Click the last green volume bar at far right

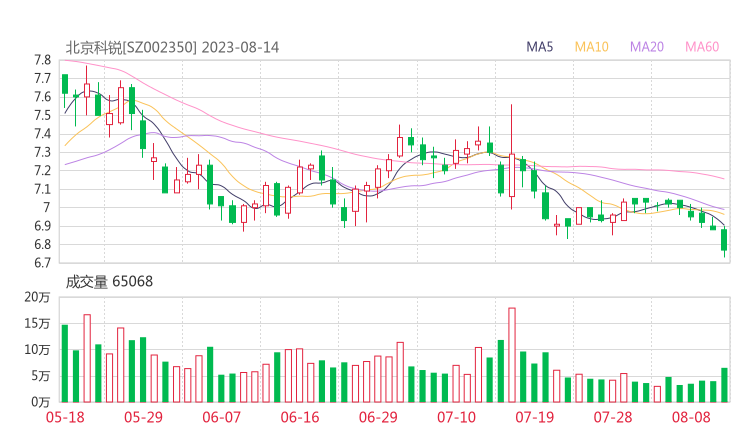coord(724,385)
